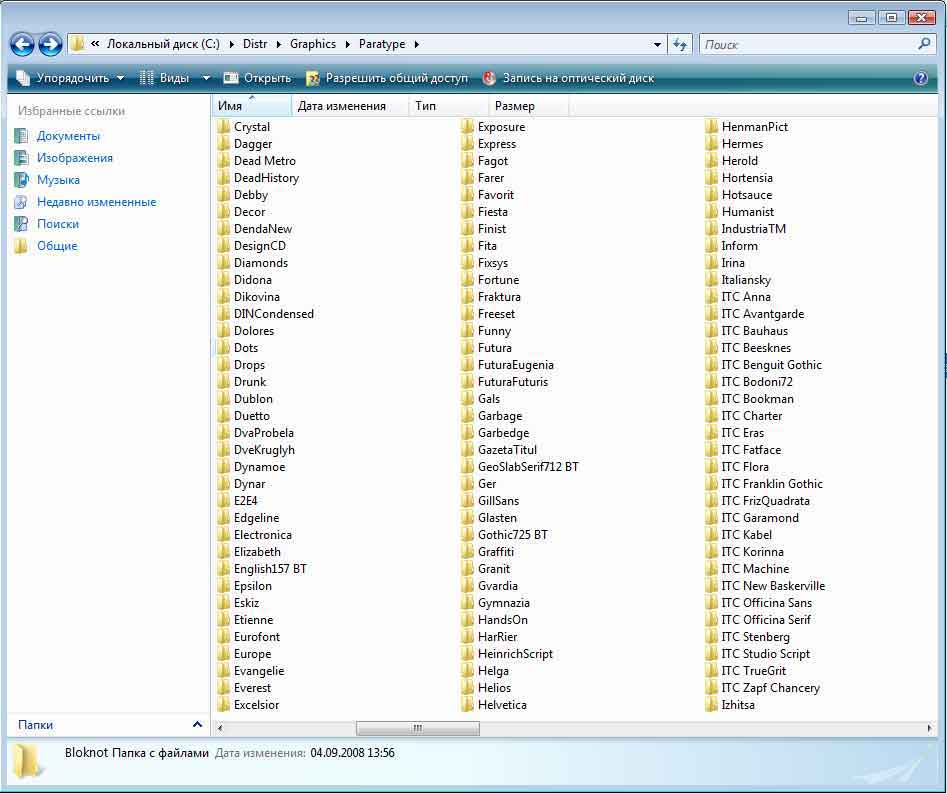The image size is (947, 794).
Task: Select the ITC New Baskerville folder name
Action: pos(773,586)
